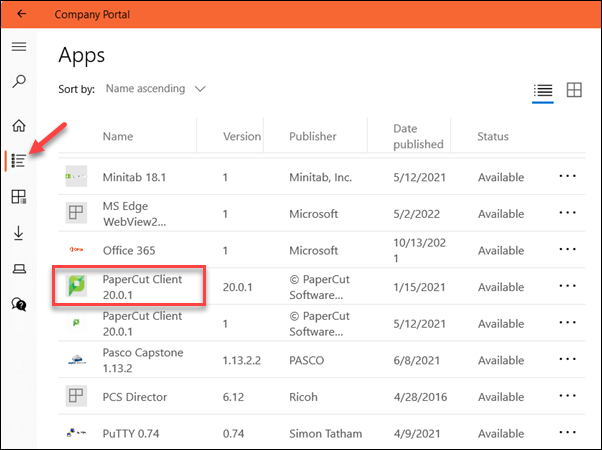The image size is (602, 450).
Task: Click the large green PaperCut Client icon
Action: click(76, 286)
